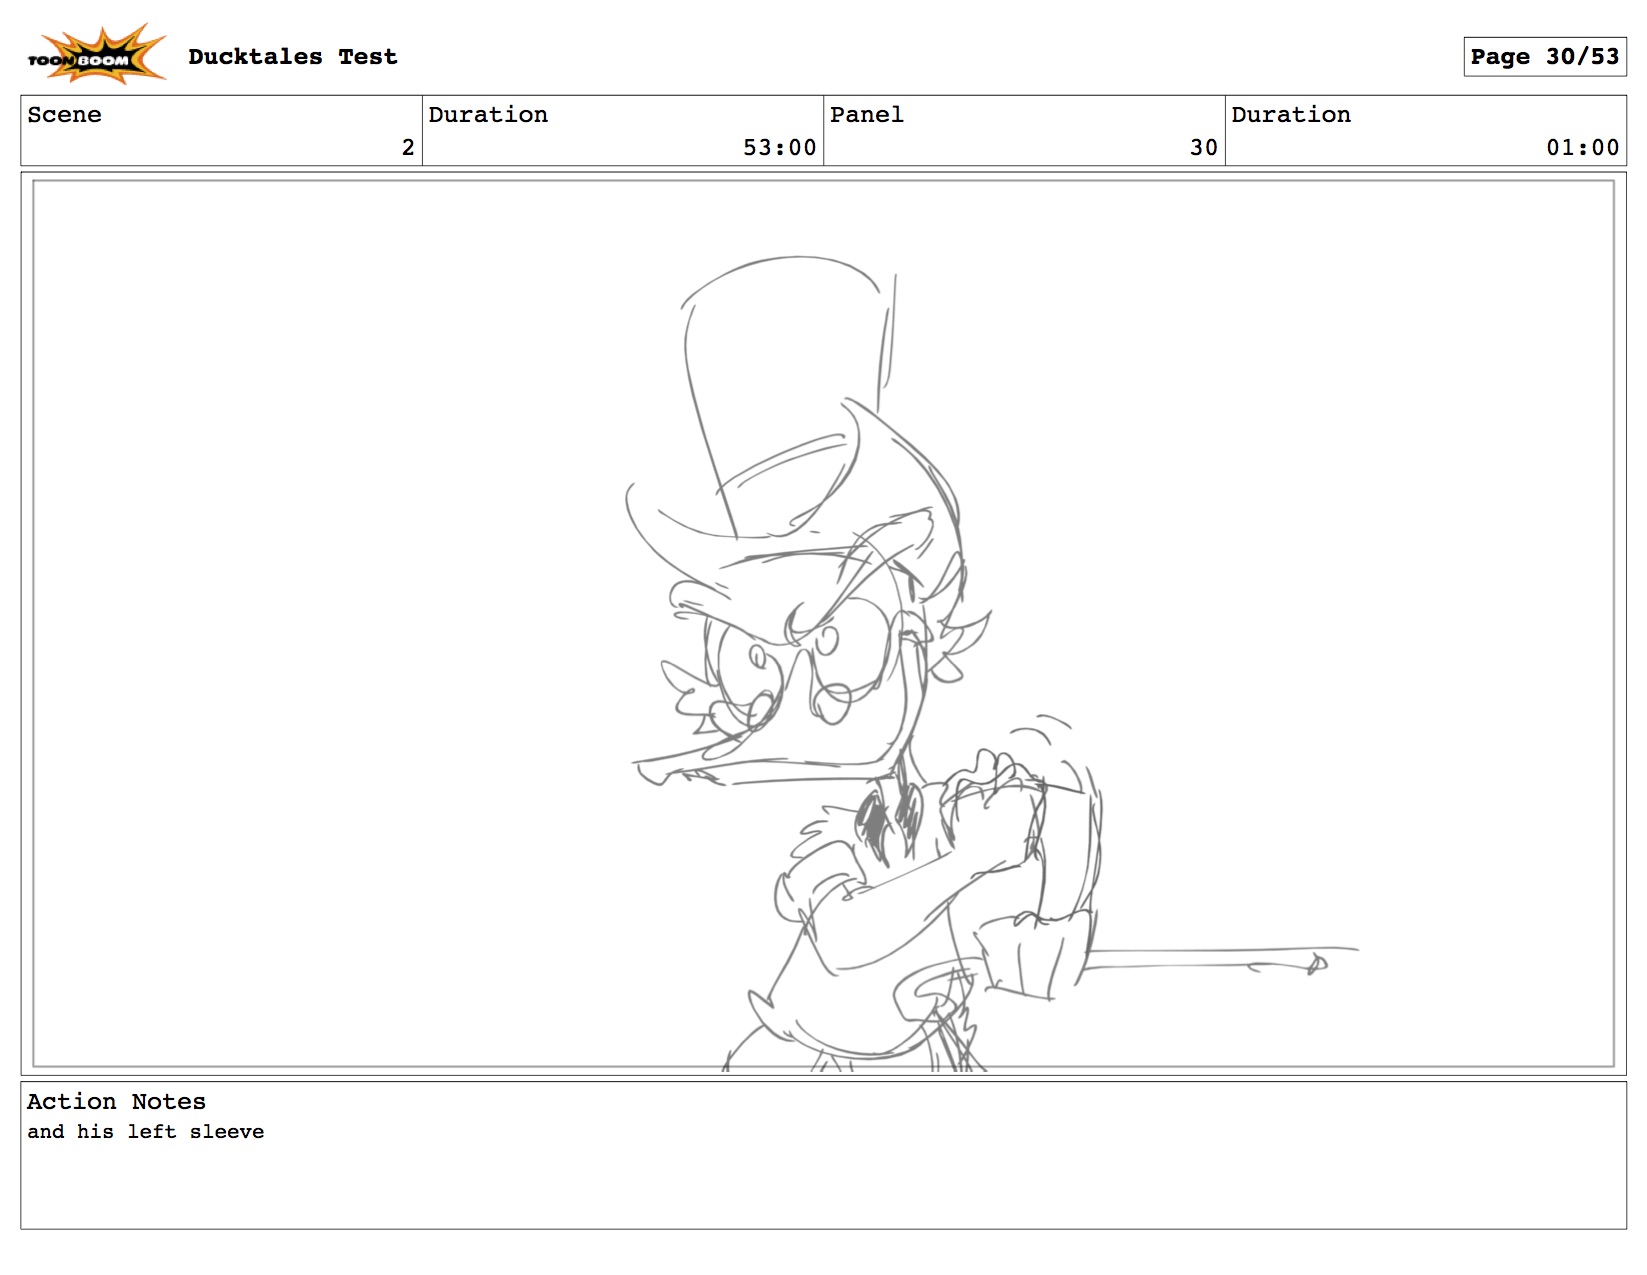
Task: Click the Panel header label
Action: 866,115
